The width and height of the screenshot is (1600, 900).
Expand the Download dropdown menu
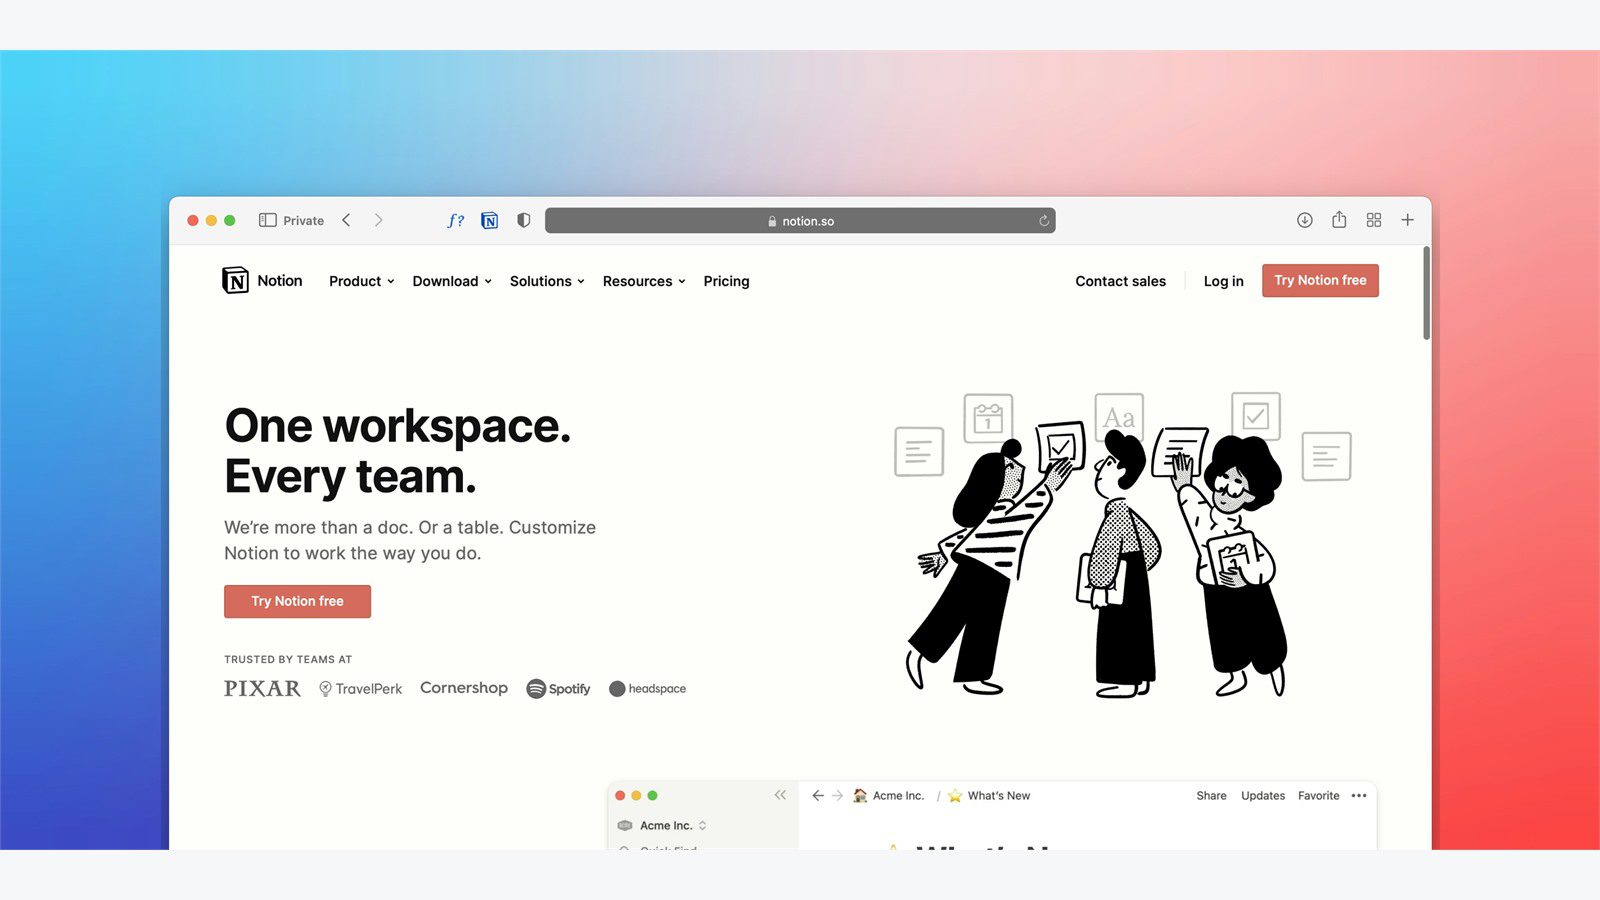click(x=452, y=281)
